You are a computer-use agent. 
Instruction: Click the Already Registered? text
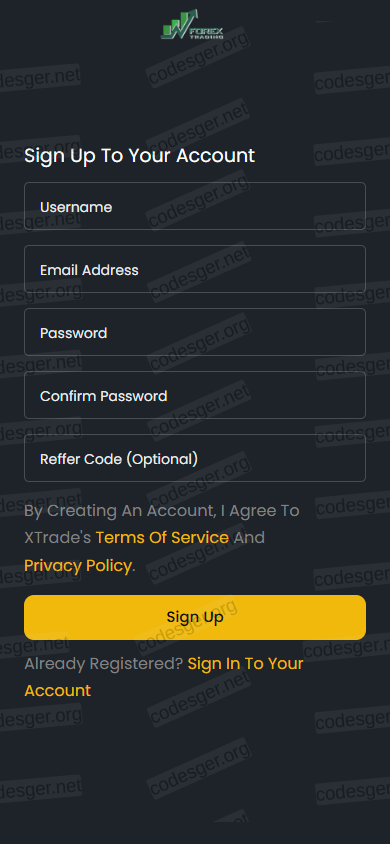click(x=104, y=663)
